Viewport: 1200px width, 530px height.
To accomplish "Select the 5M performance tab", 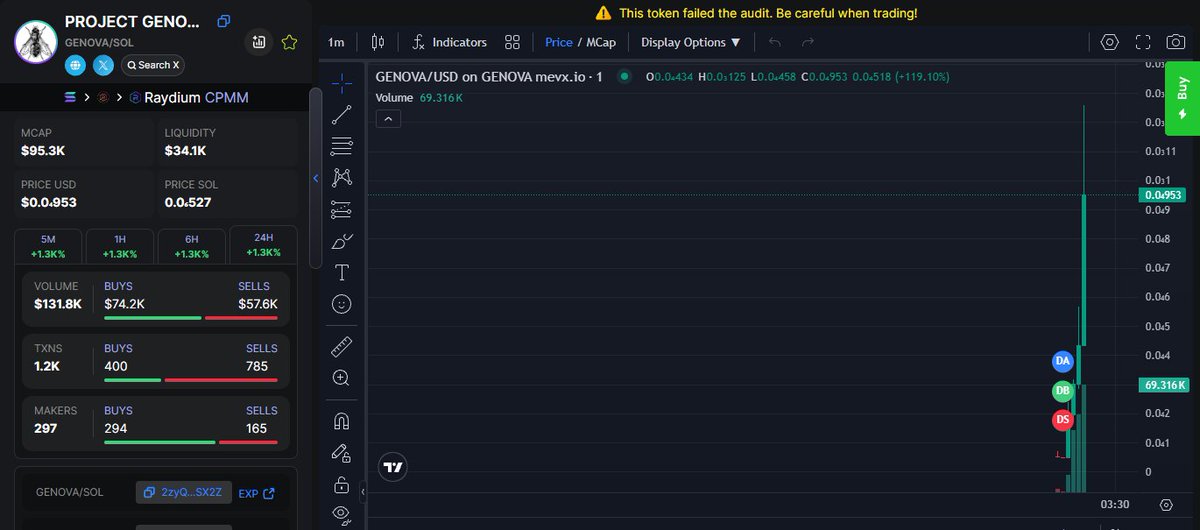I will click(49, 246).
